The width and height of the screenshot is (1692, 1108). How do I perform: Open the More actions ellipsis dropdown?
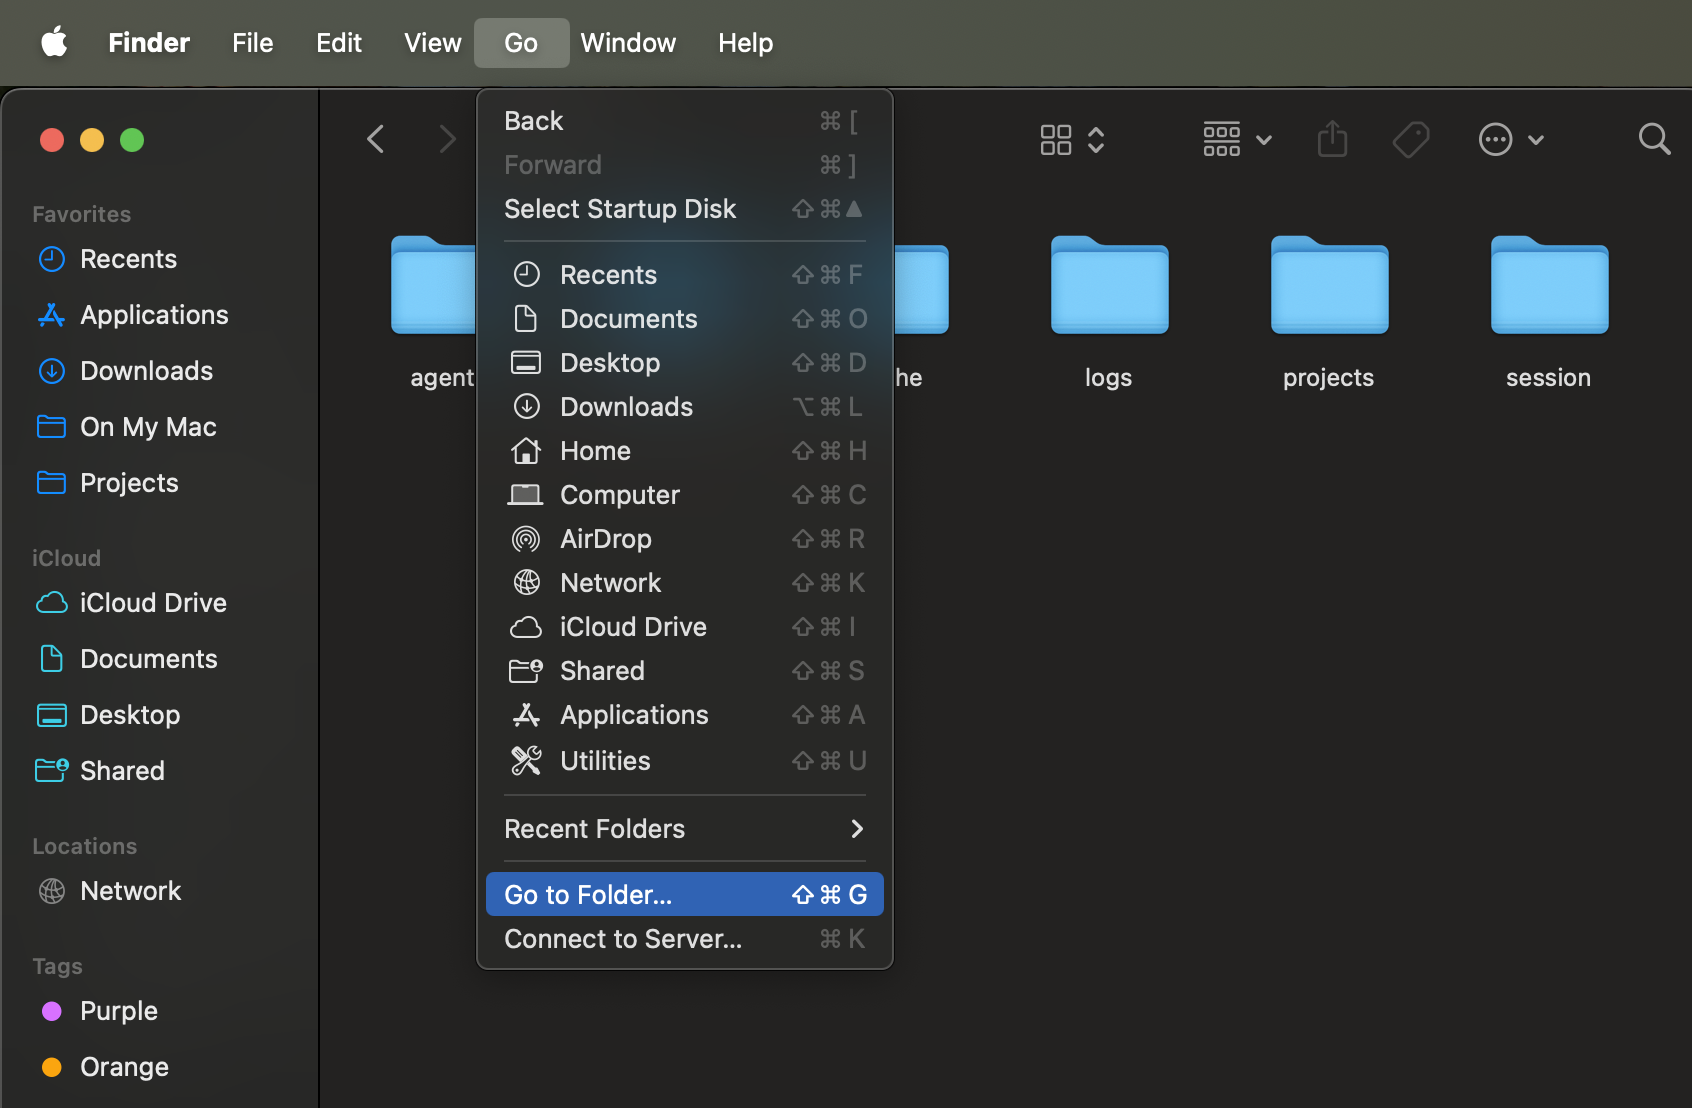tap(1511, 139)
